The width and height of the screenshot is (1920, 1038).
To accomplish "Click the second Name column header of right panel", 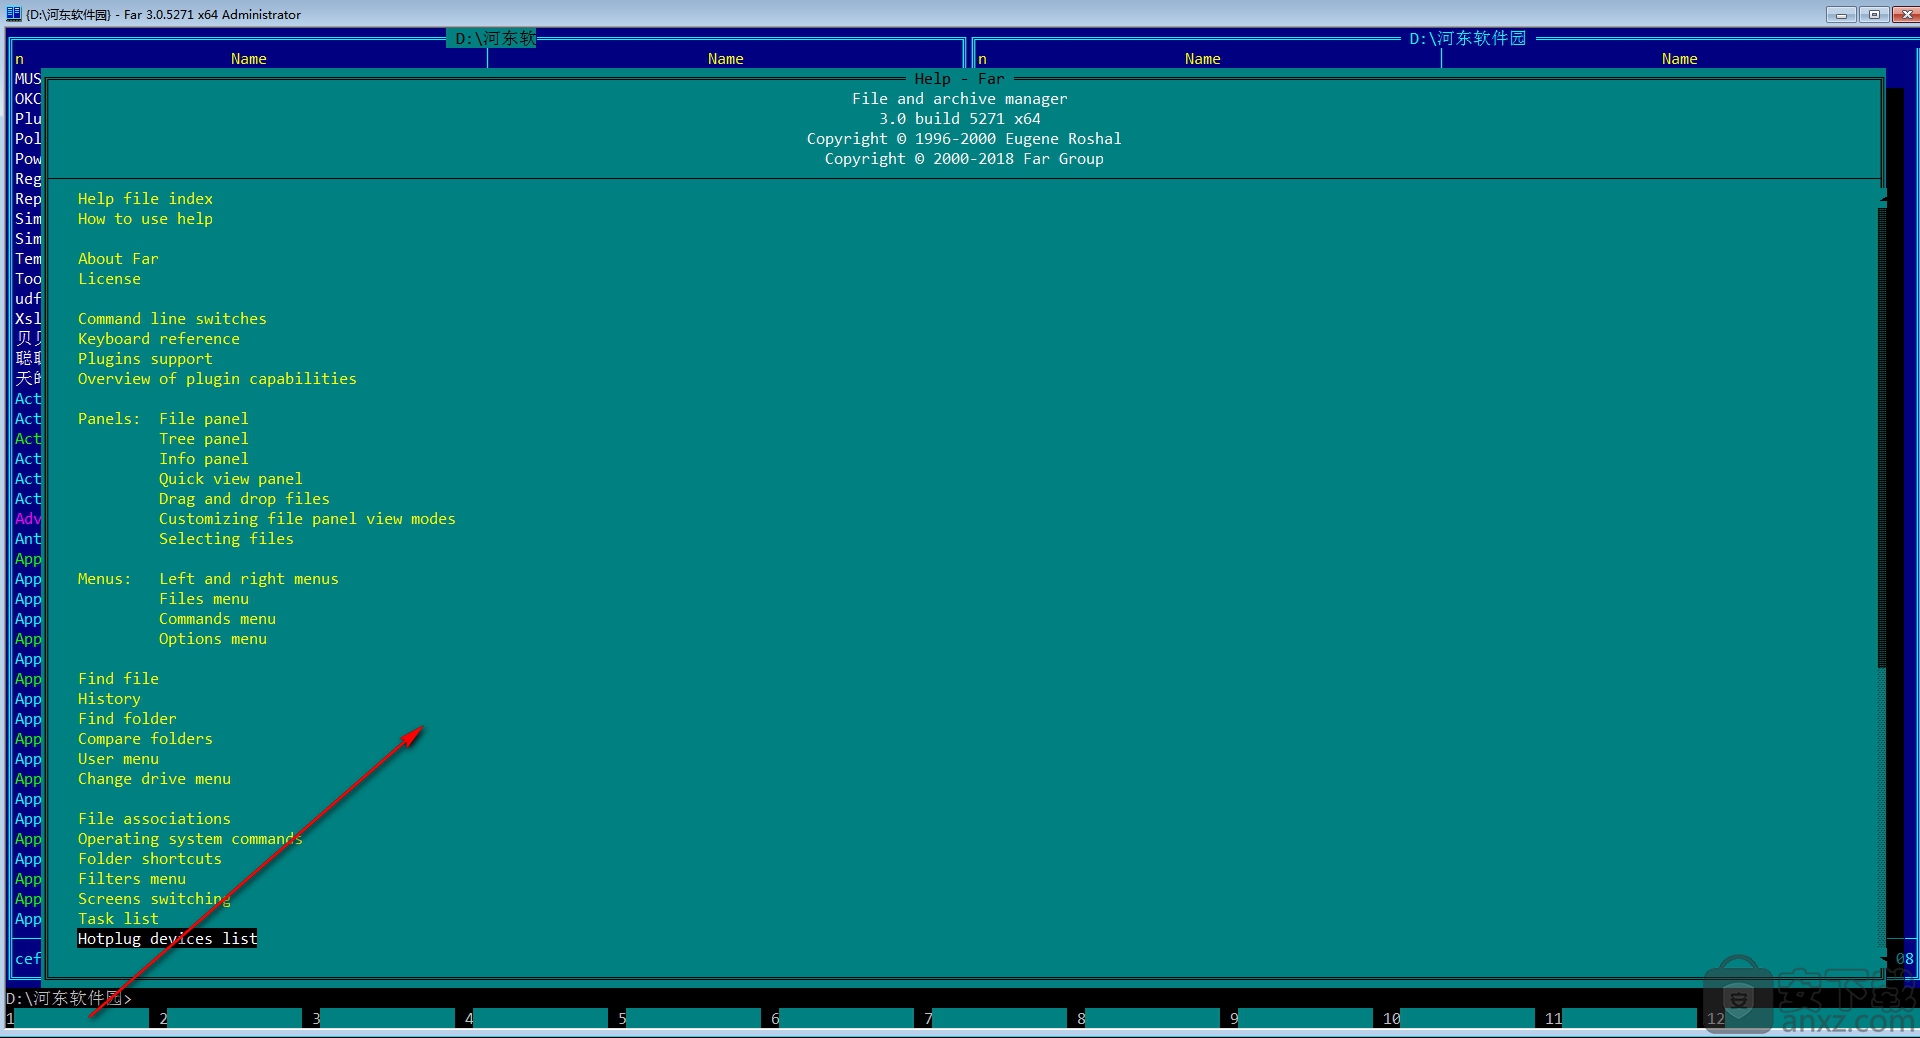I will [1679, 59].
